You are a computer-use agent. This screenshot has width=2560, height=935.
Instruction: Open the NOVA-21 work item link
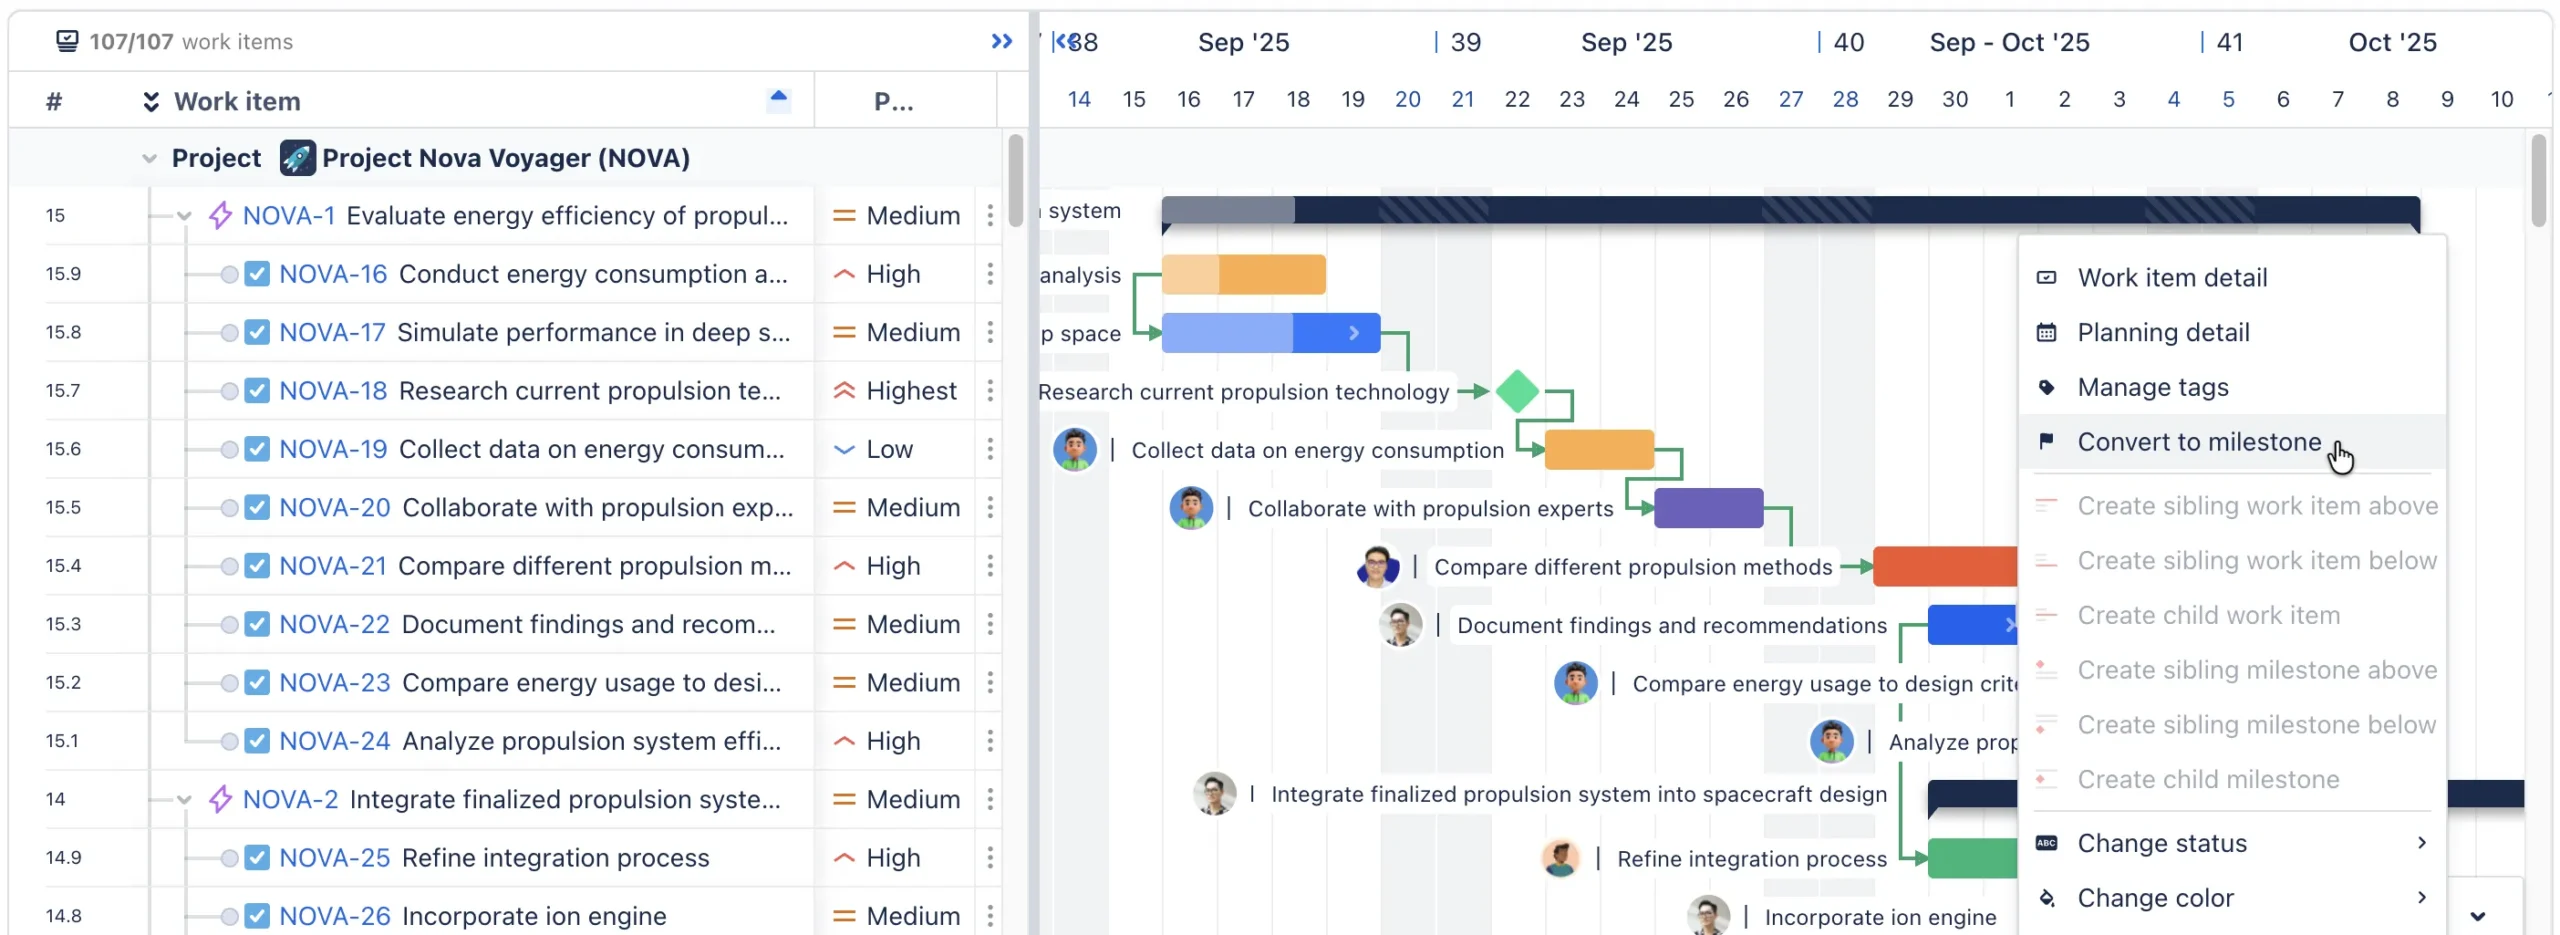(x=332, y=565)
